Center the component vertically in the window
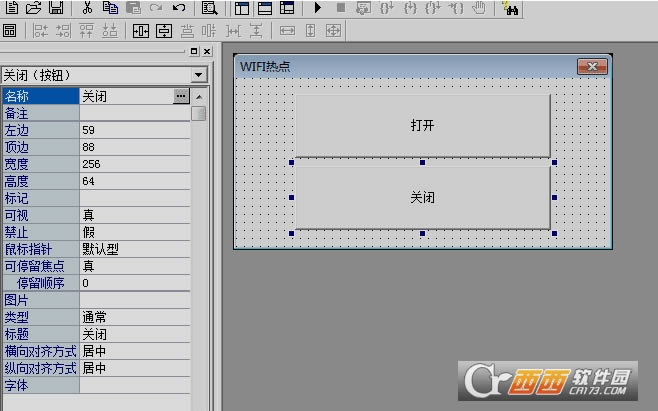Viewport: 658px width, 411px height. point(164,31)
